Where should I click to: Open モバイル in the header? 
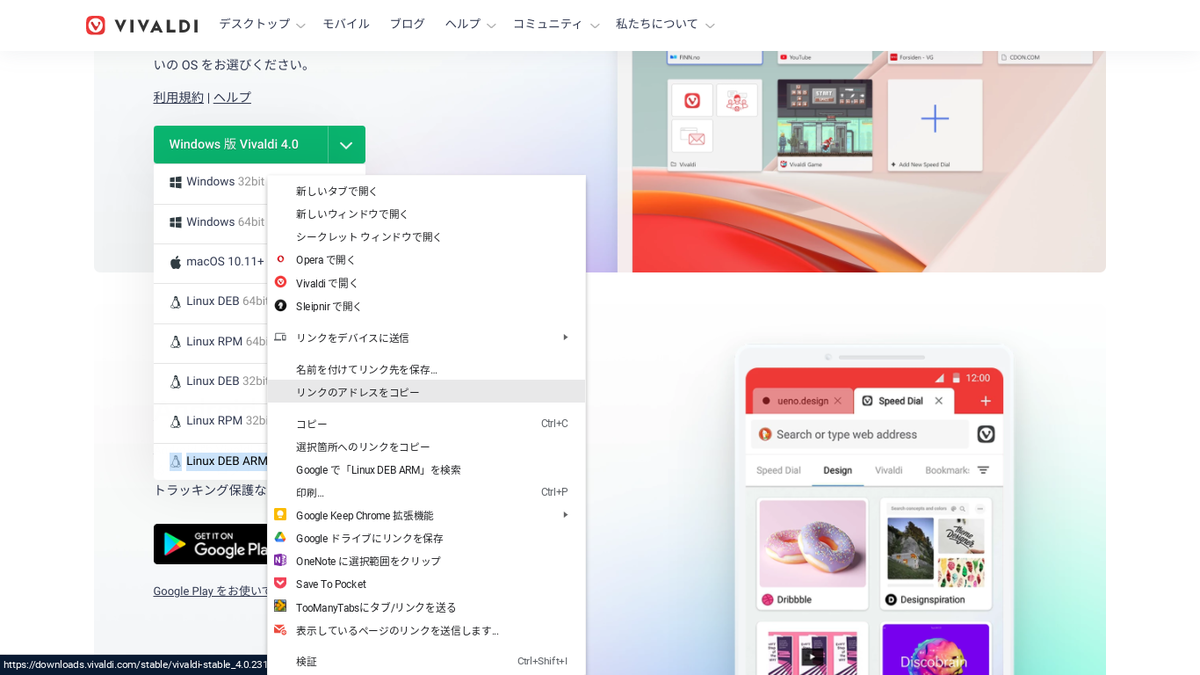point(346,24)
